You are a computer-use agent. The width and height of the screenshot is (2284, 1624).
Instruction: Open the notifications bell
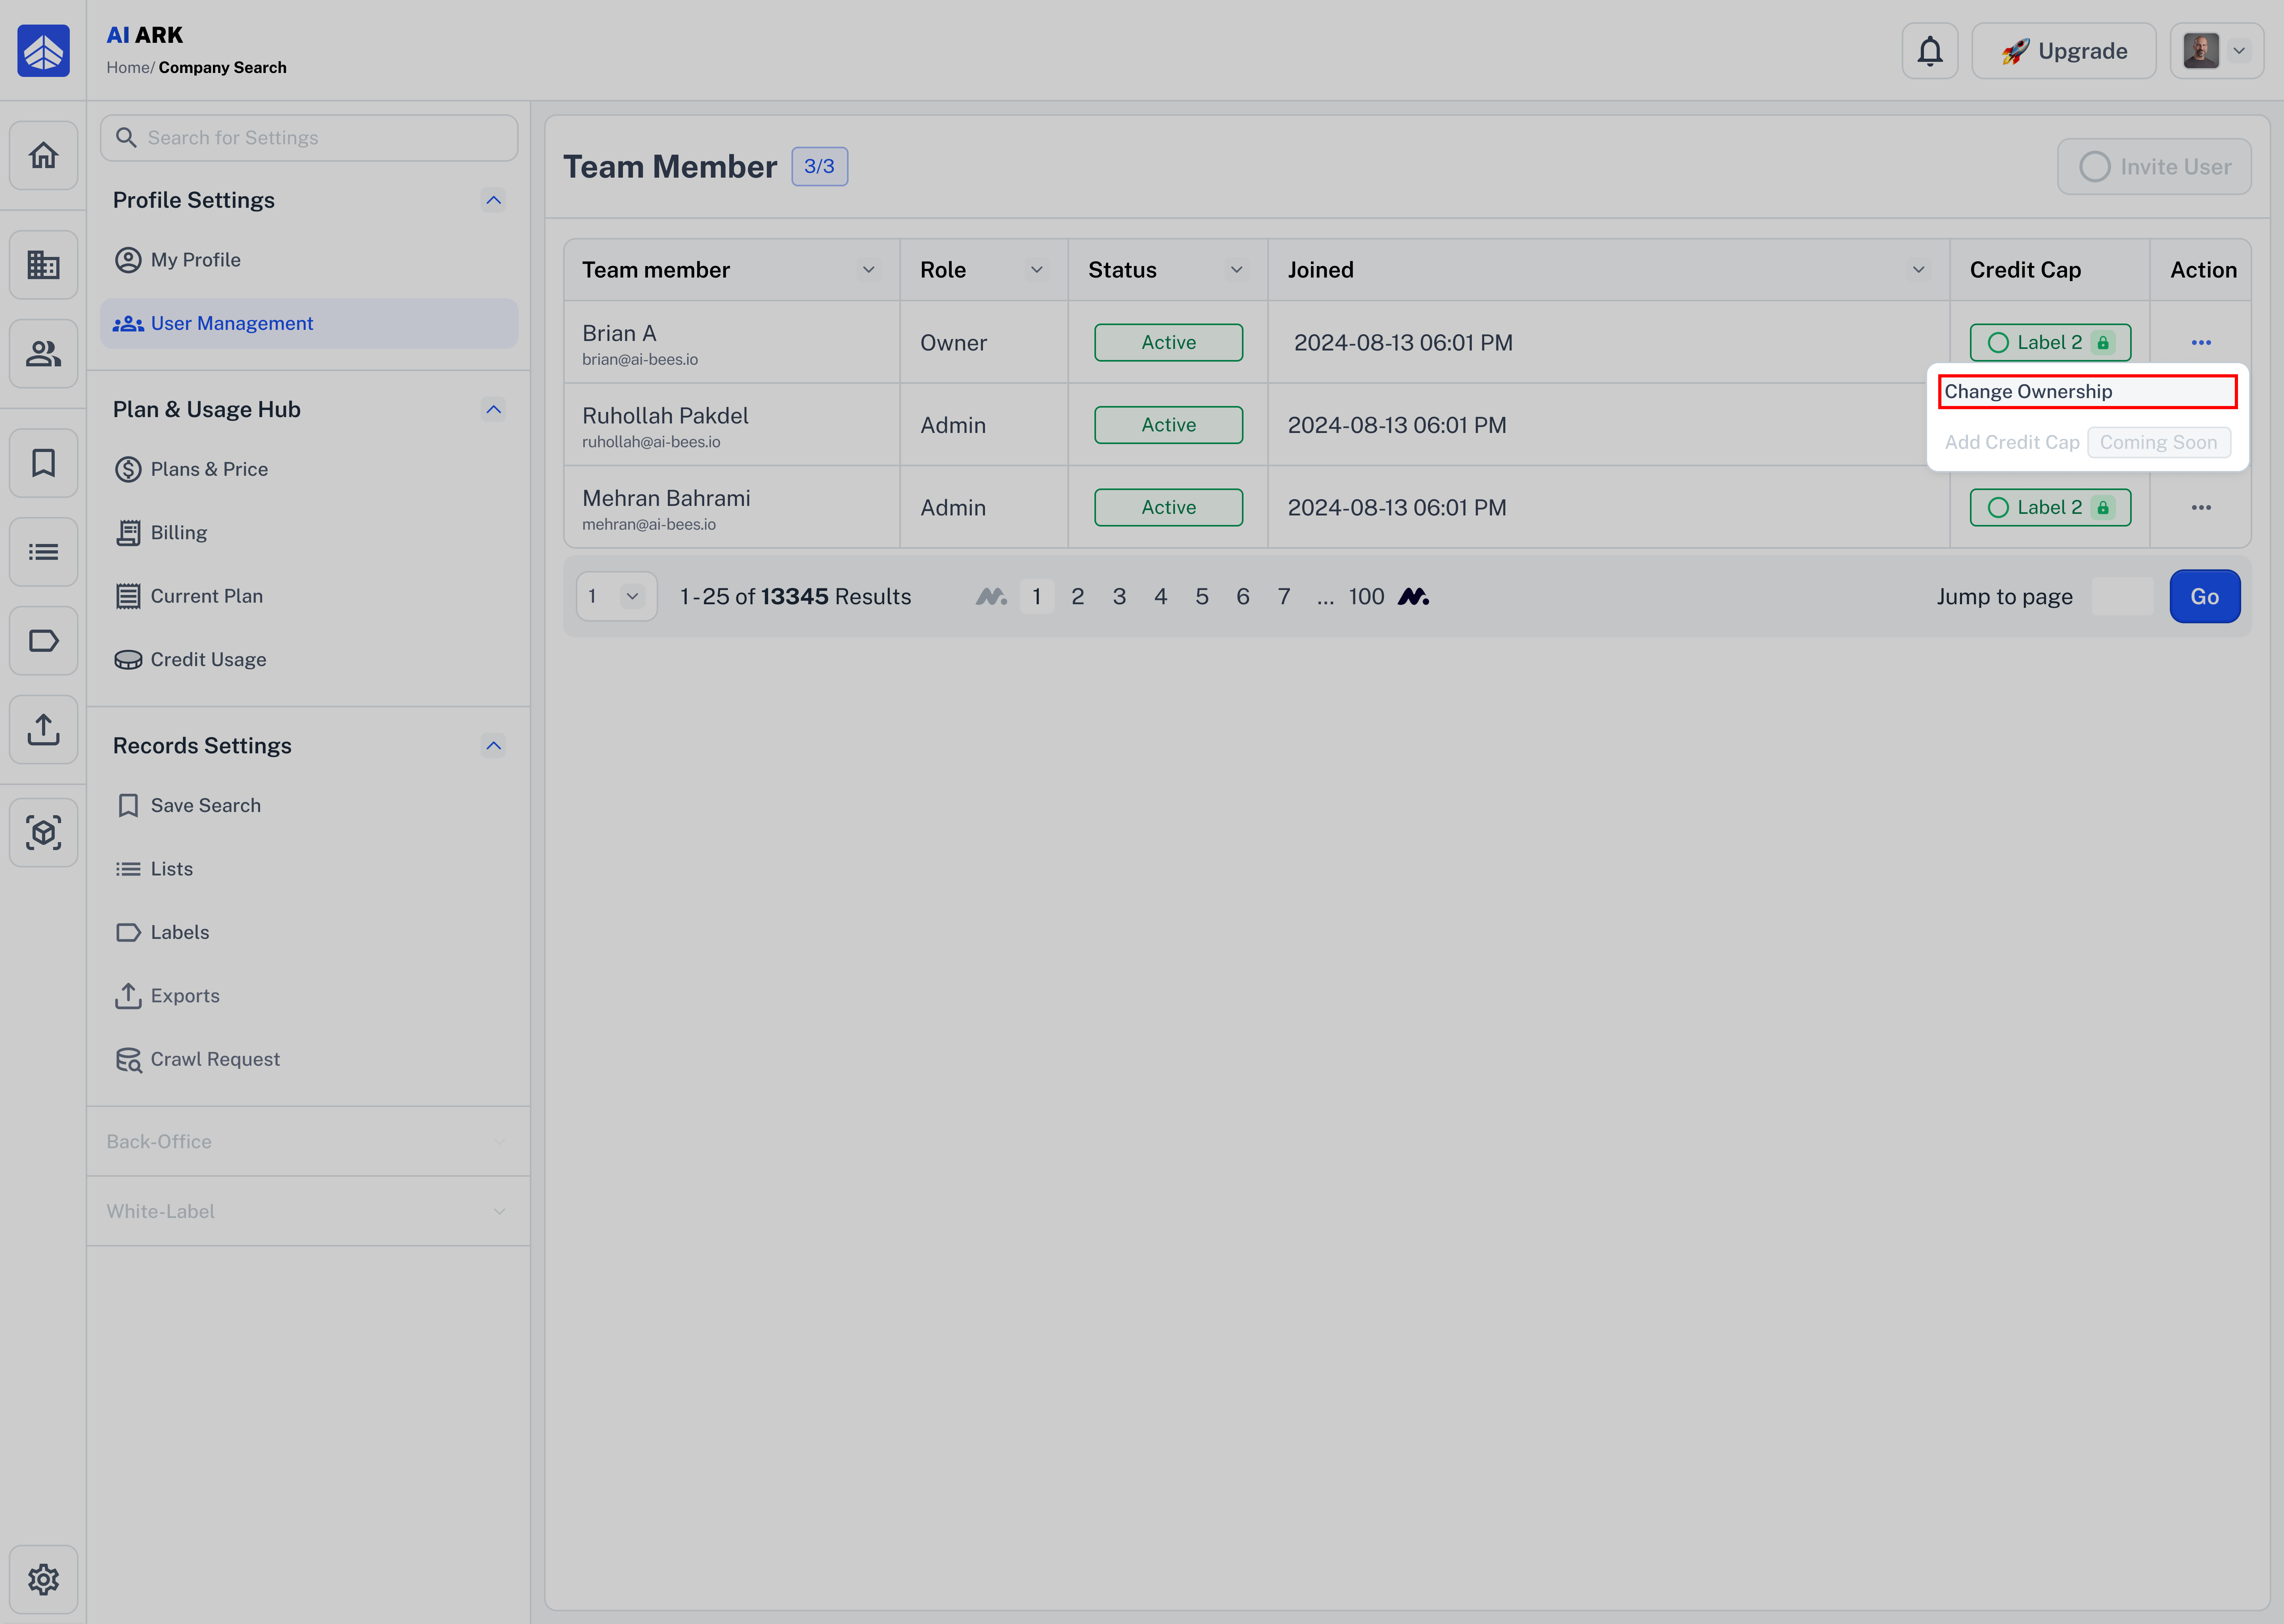(1930, 51)
